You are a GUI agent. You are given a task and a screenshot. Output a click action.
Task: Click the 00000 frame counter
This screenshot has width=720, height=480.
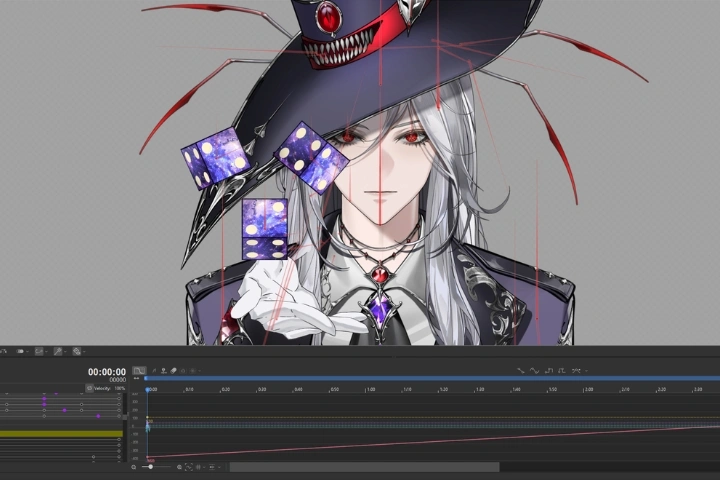[x=117, y=380]
